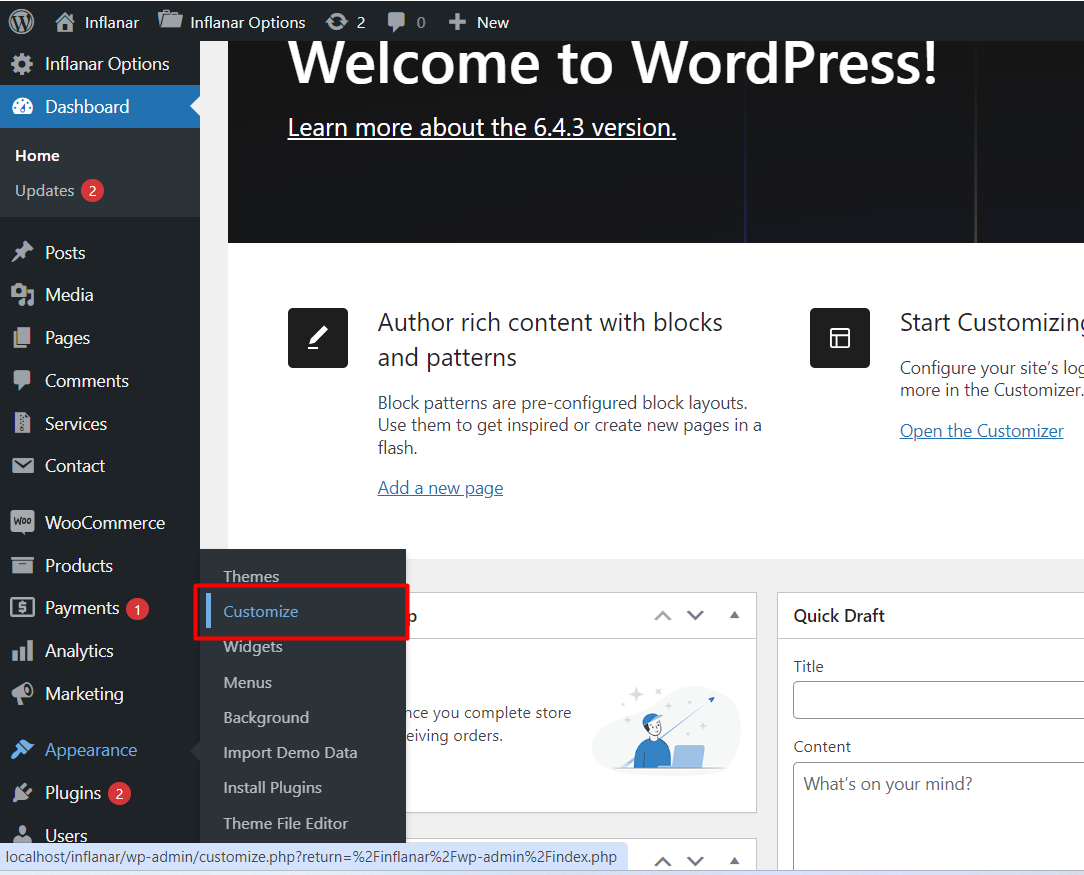Click the Users person icon
Screen dimensions: 1084x875
click(22, 834)
